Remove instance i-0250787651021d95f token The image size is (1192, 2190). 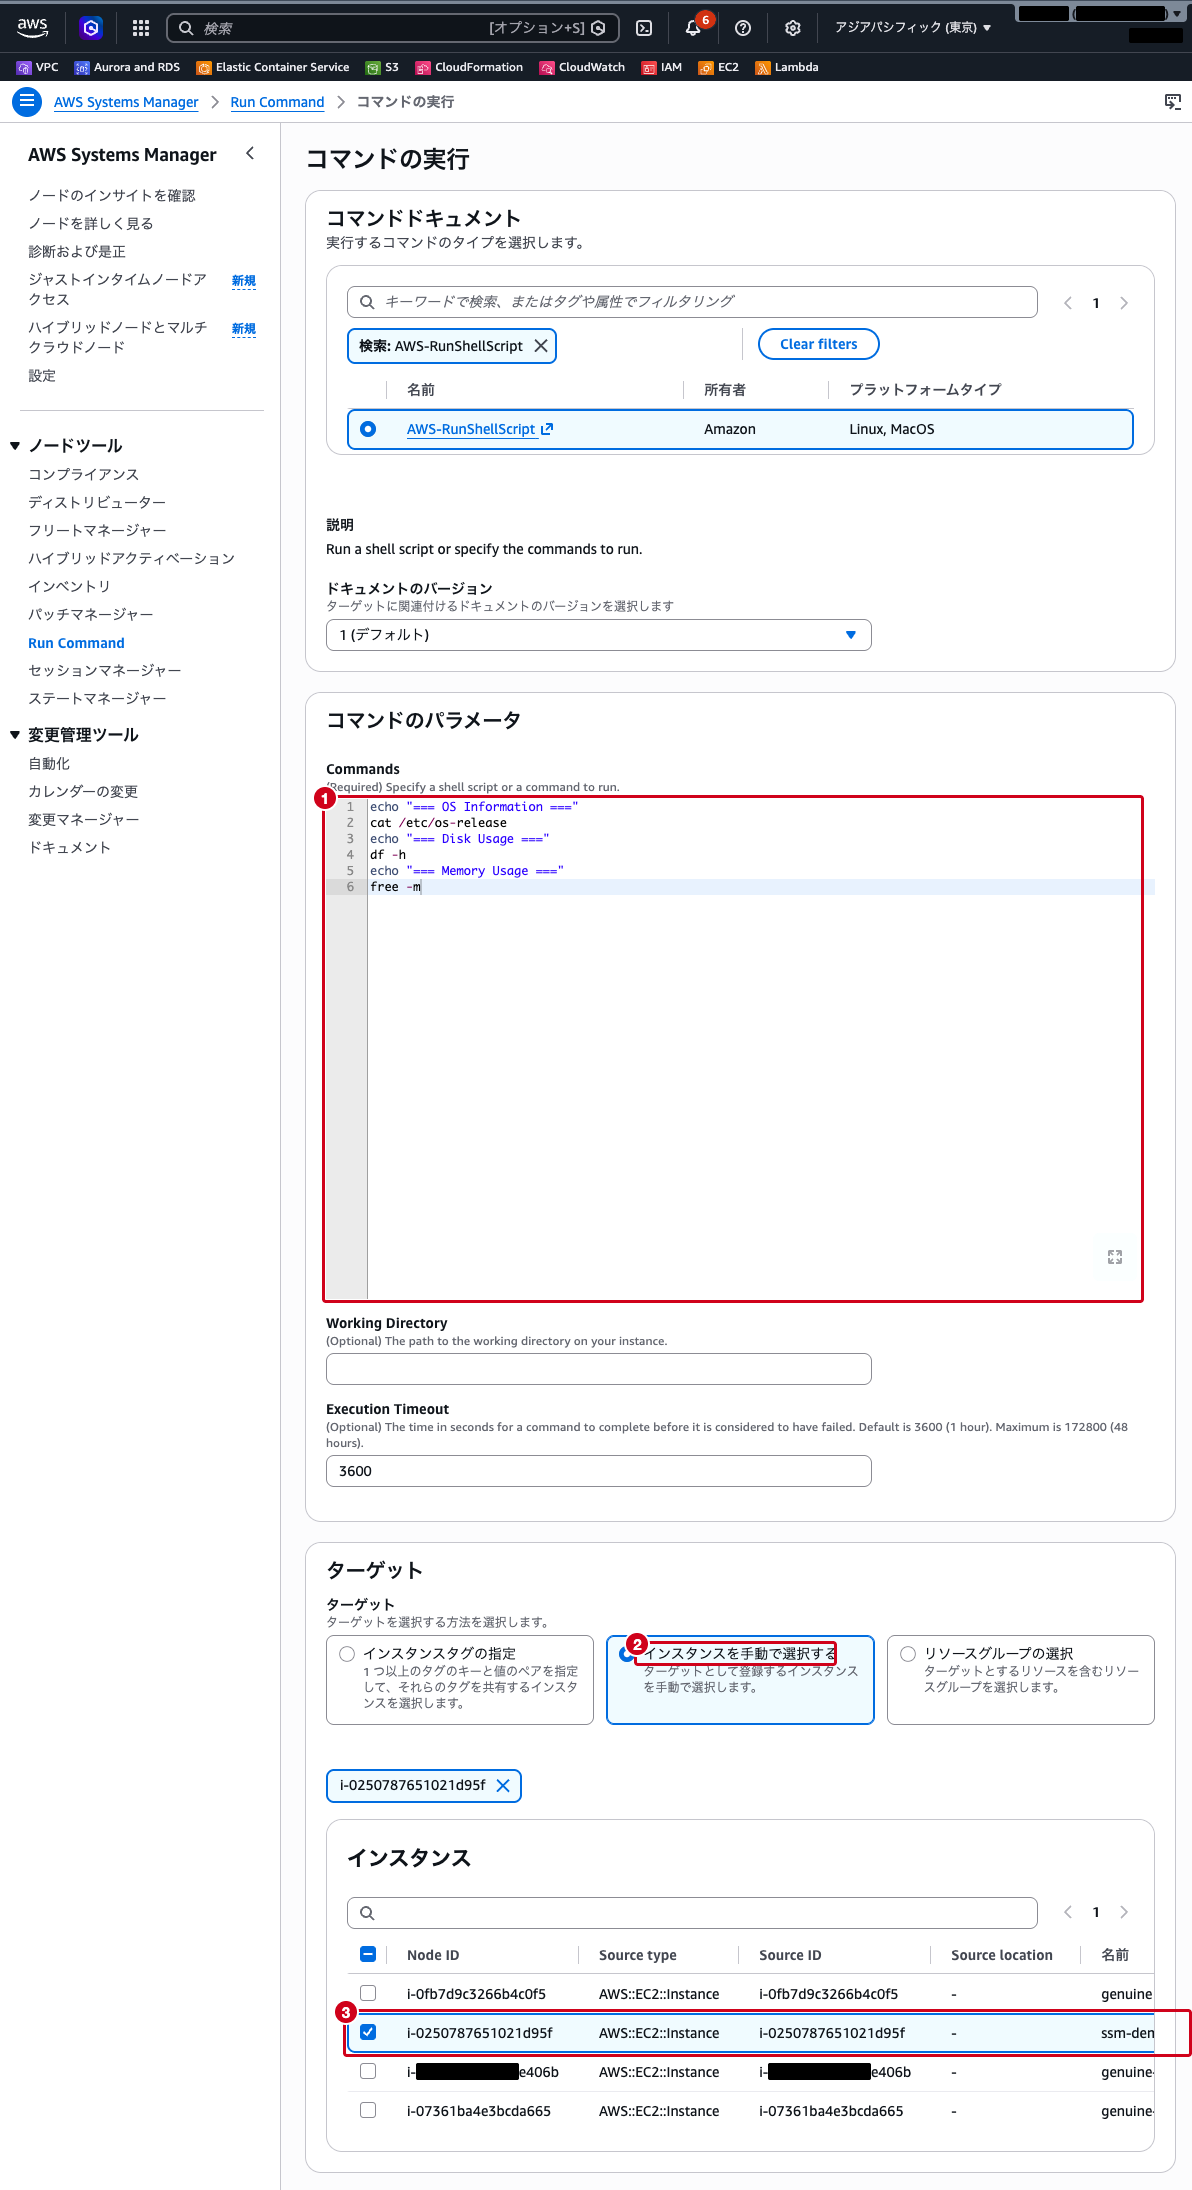pos(503,1785)
